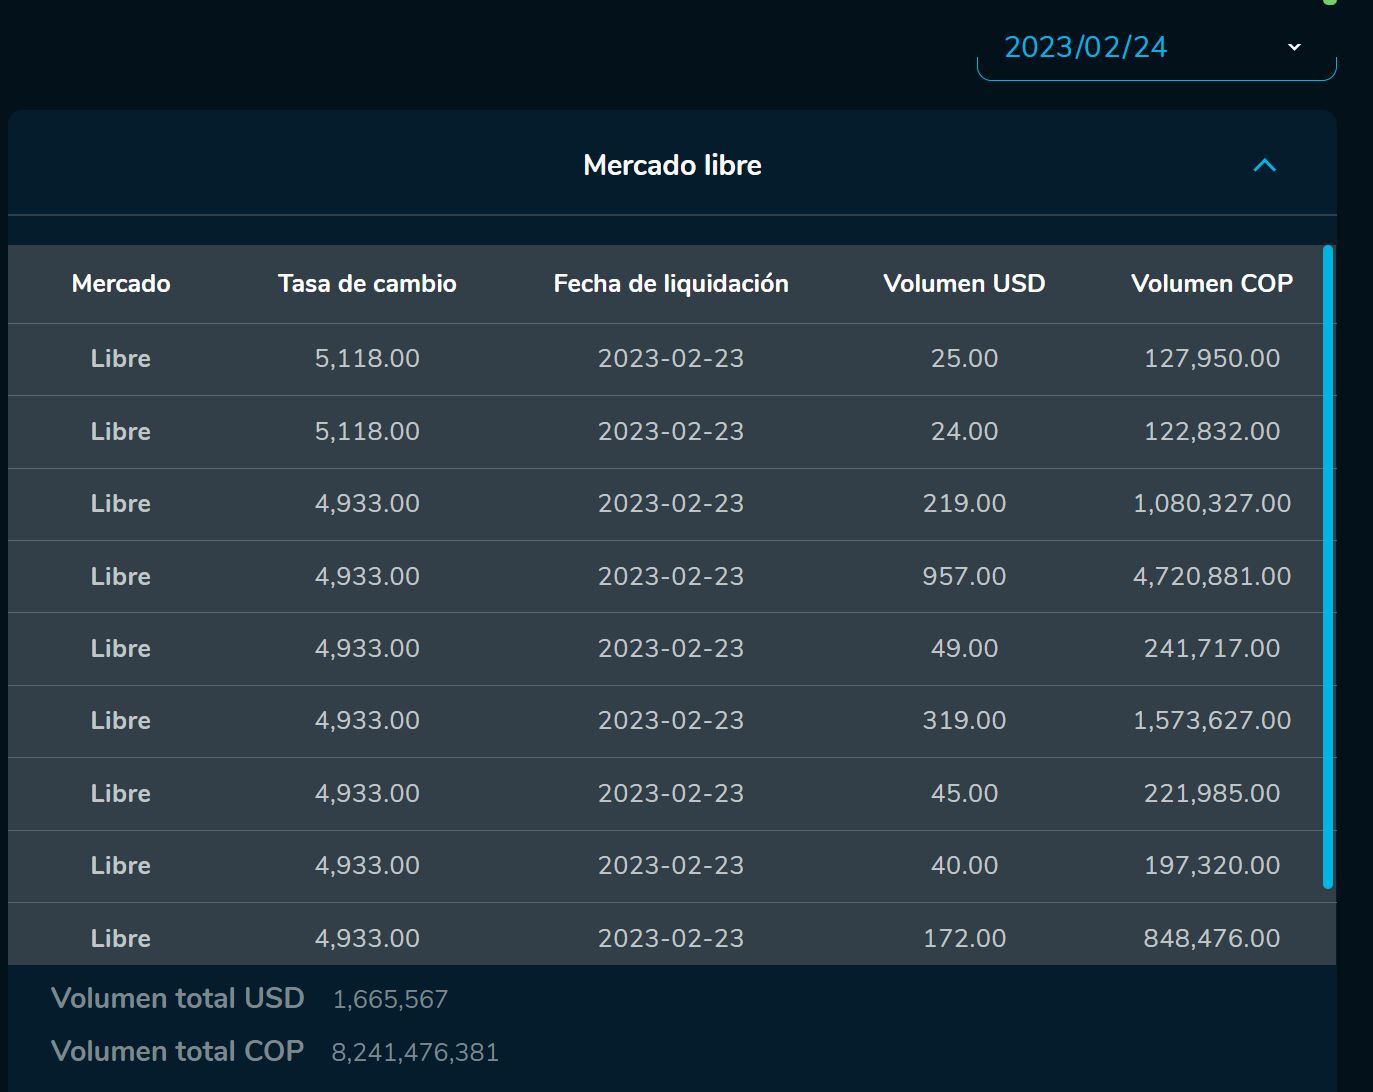Click the Fecha de liquidación column header
1373x1092 pixels.
(x=671, y=284)
